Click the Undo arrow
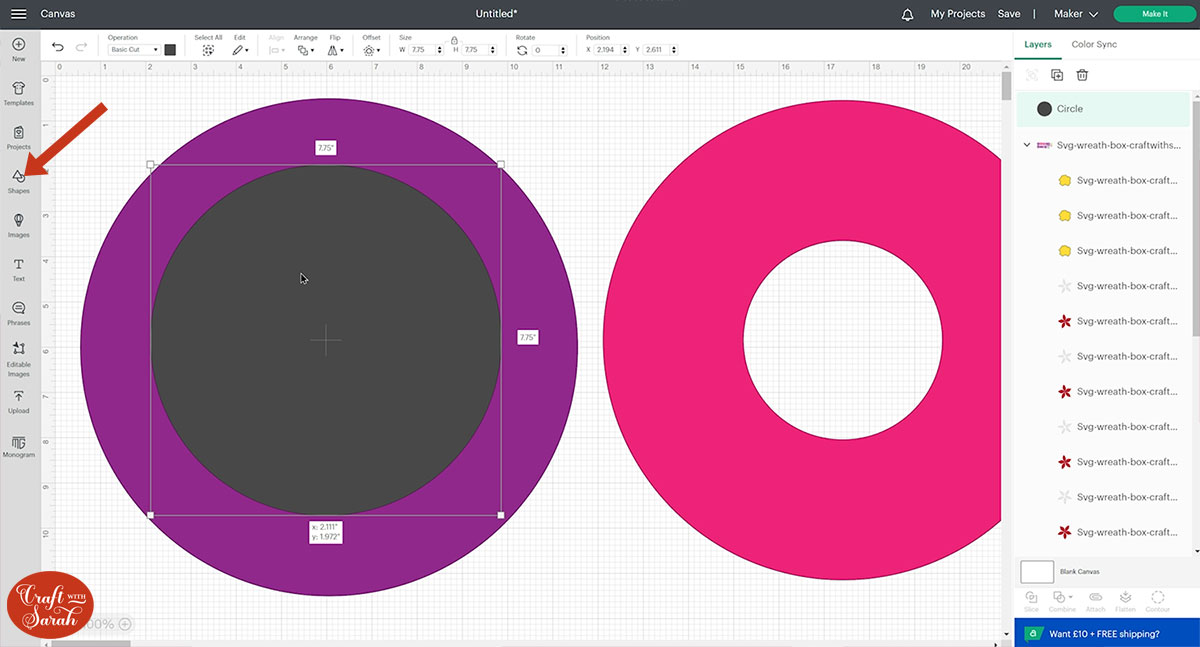1200x647 pixels. [58, 48]
